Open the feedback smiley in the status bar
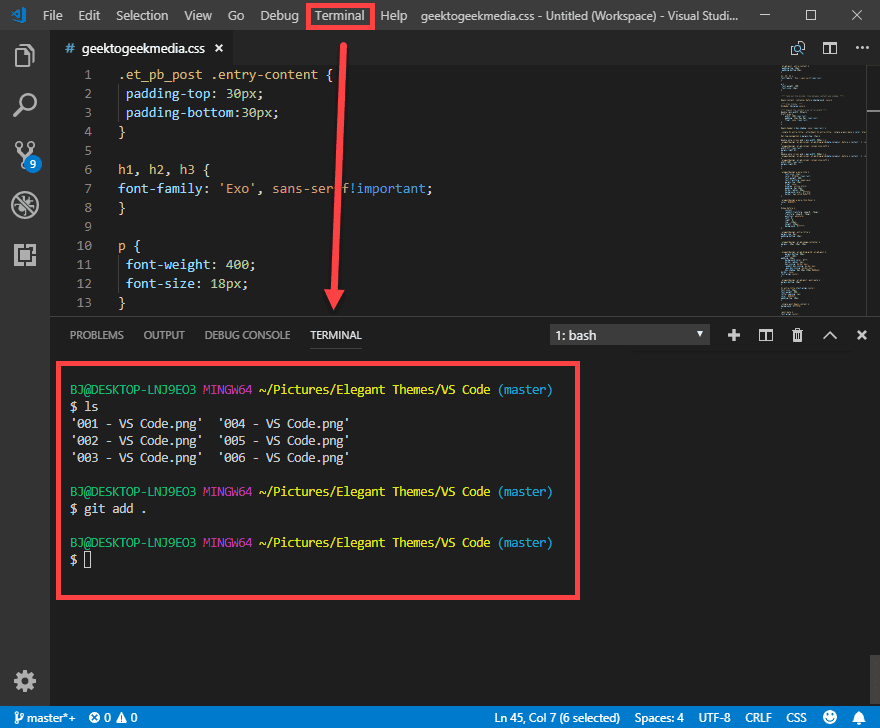The height and width of the screenshot is (728, 880). coord(829,716)
